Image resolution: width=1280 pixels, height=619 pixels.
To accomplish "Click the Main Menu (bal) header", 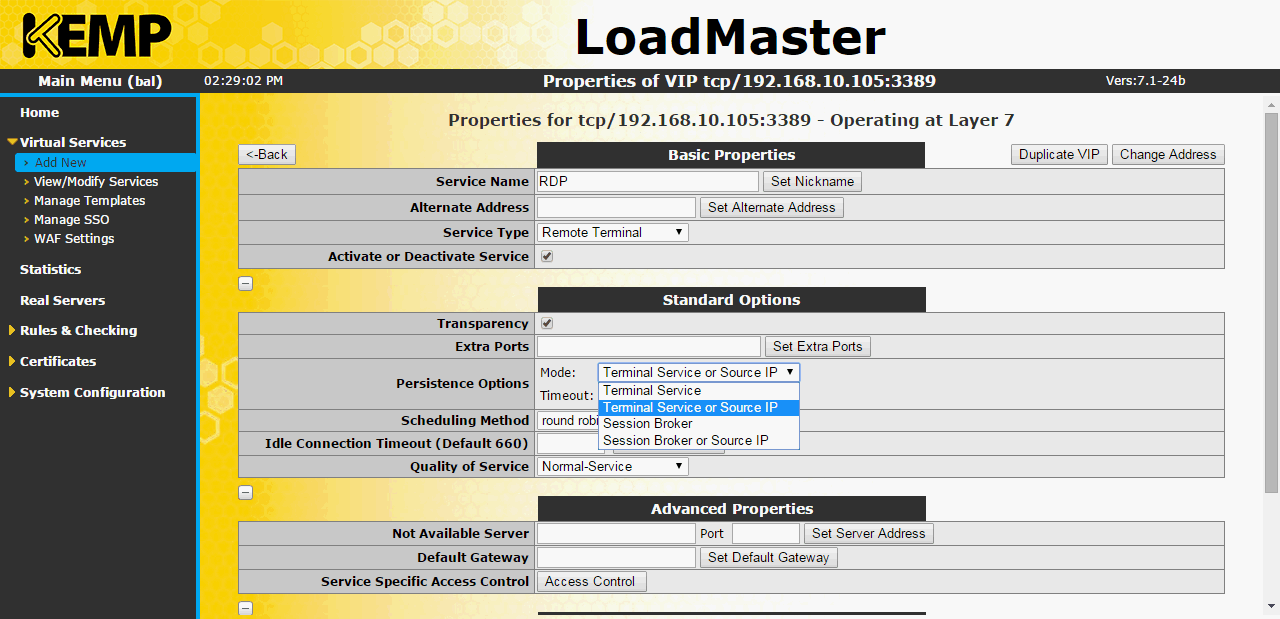I will [x=100, y=81].
